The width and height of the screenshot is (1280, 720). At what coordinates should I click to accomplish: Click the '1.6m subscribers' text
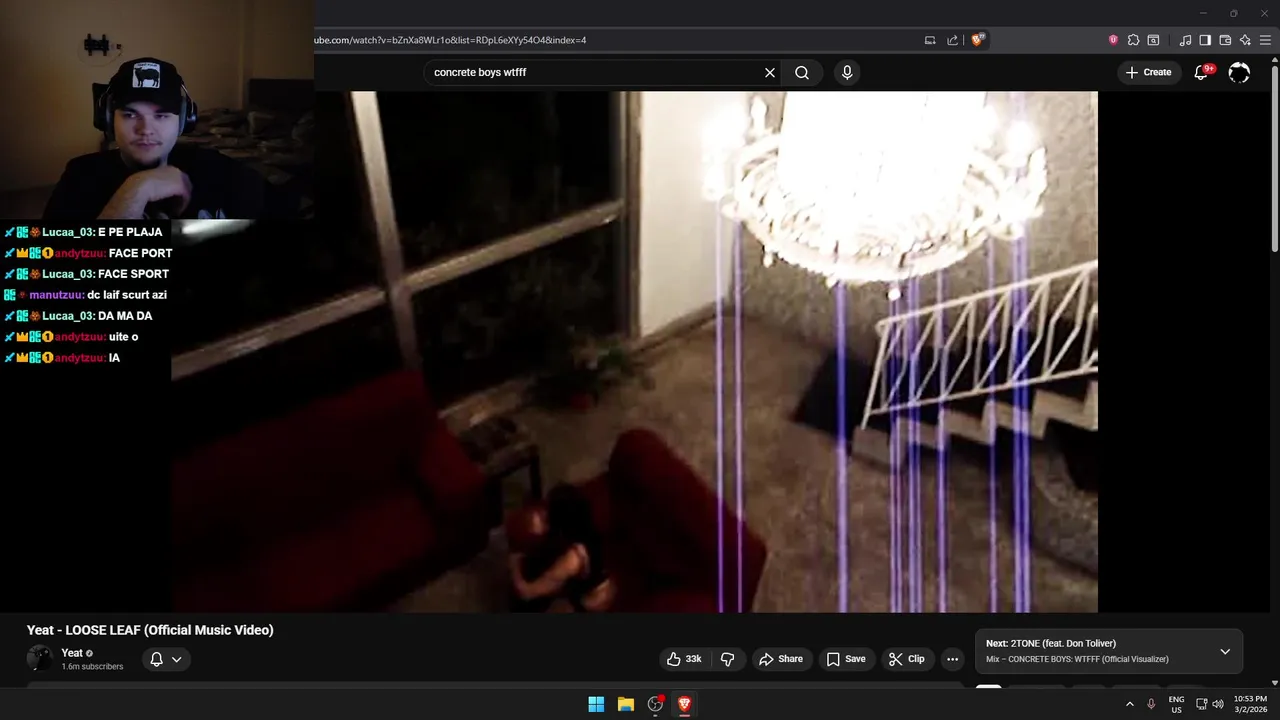click(92, 667)
